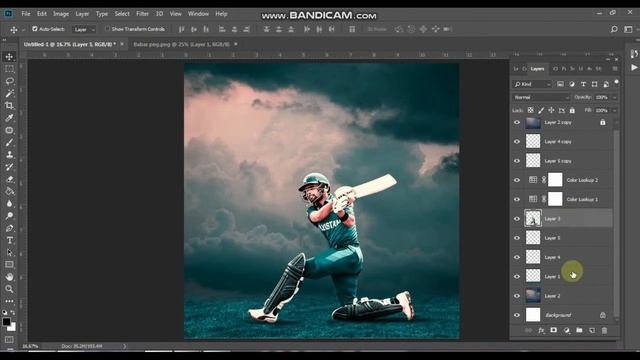Select the Dodge tool
This screenshot has height=360, width=640.
click(9, 216)
